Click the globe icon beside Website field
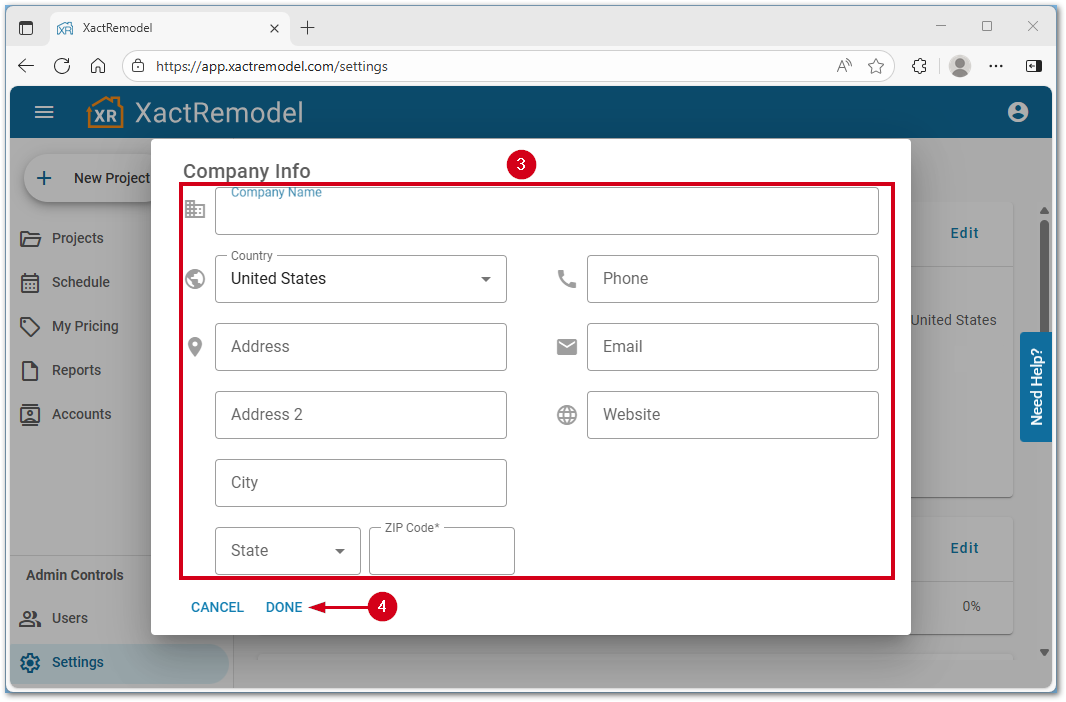The image size is (1066, 702). pos(567,414)
